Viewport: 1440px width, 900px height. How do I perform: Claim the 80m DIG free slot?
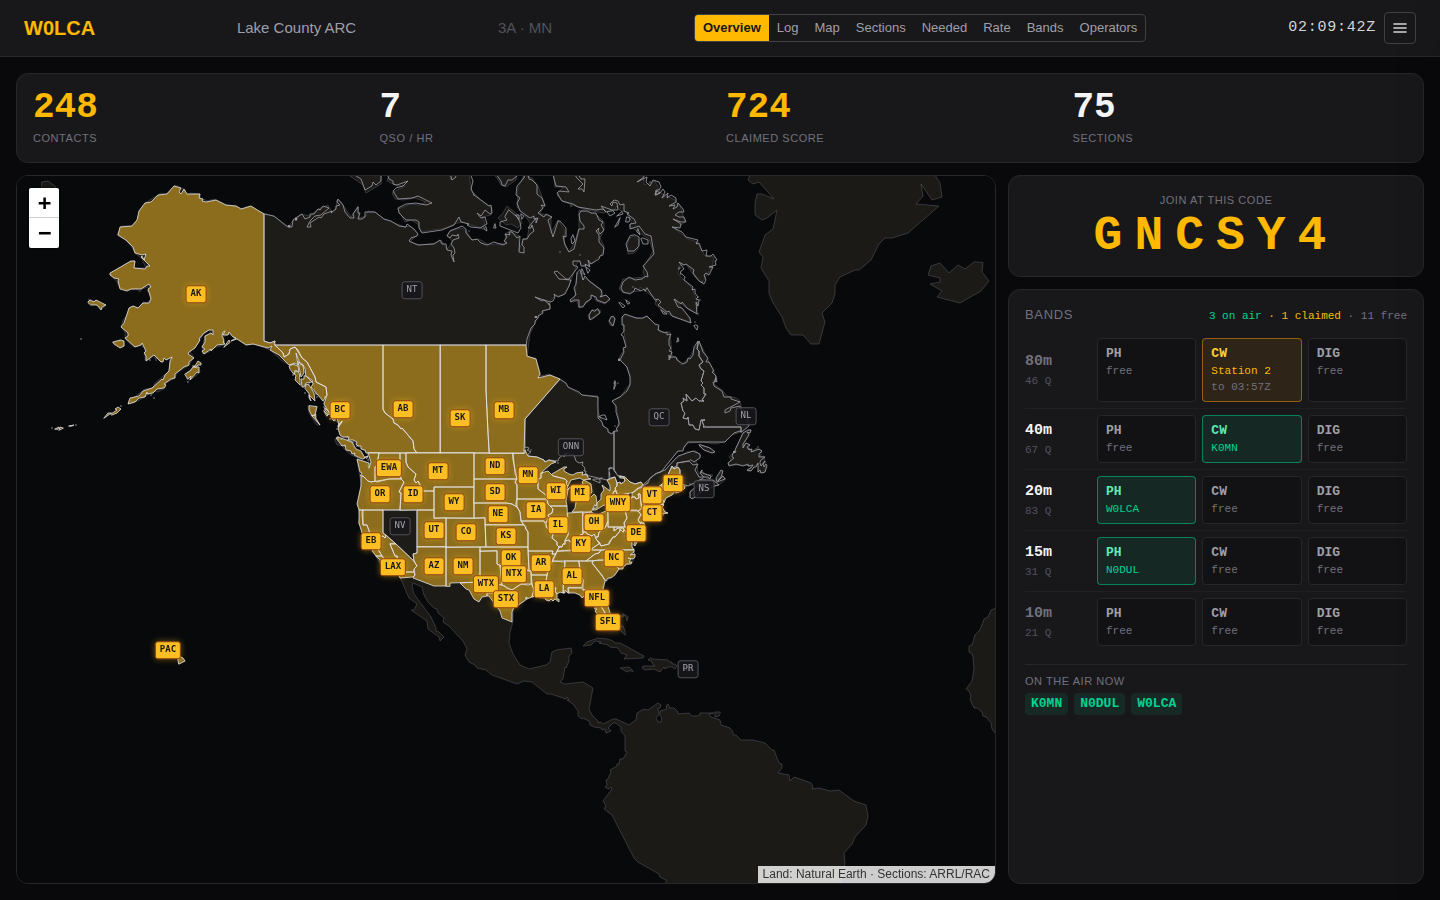click(1357, 370)
